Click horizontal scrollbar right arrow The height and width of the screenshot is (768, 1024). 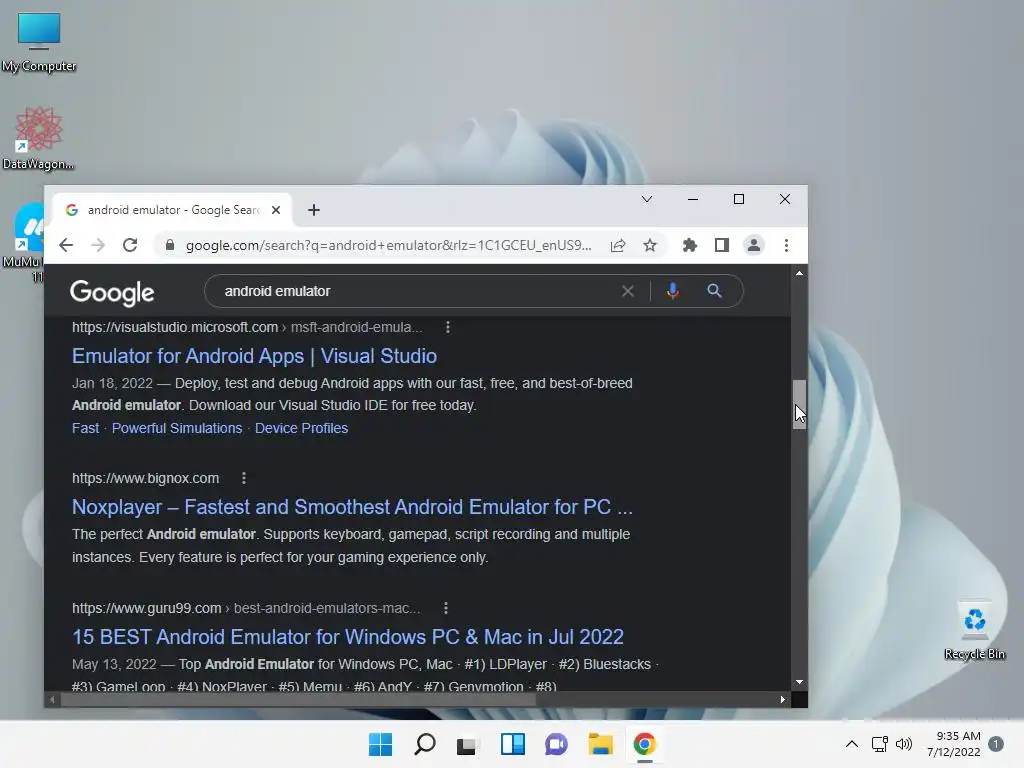click(783, 699)
